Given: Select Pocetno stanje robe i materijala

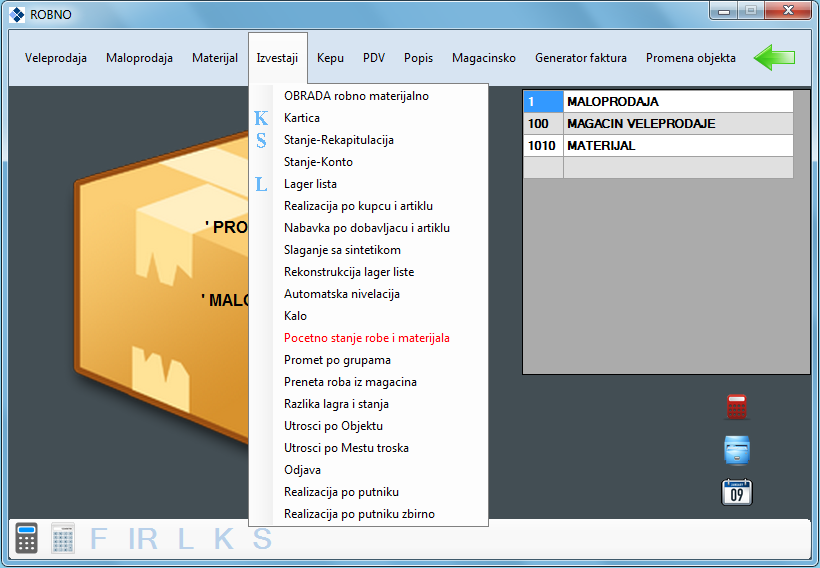Looking at the screenshot, I should pos(366,338).
